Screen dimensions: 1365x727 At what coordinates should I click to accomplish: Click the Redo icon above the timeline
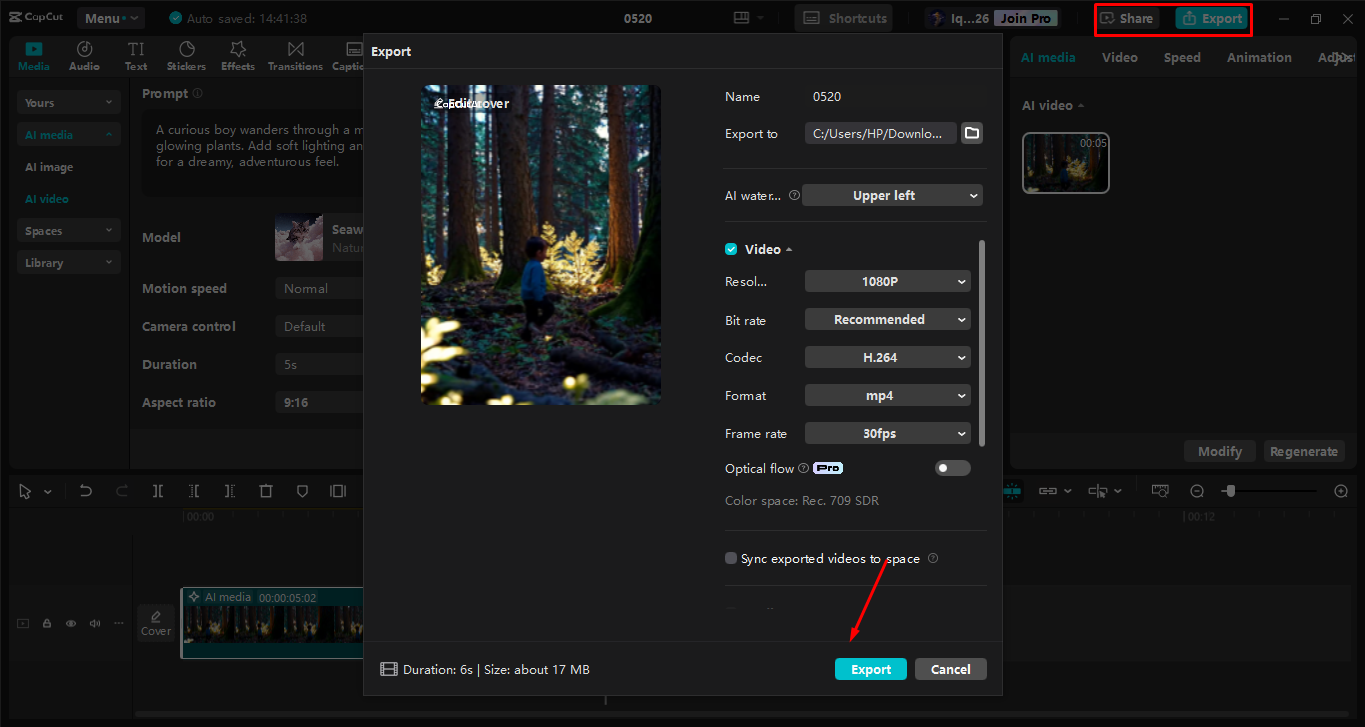point(121,491)
